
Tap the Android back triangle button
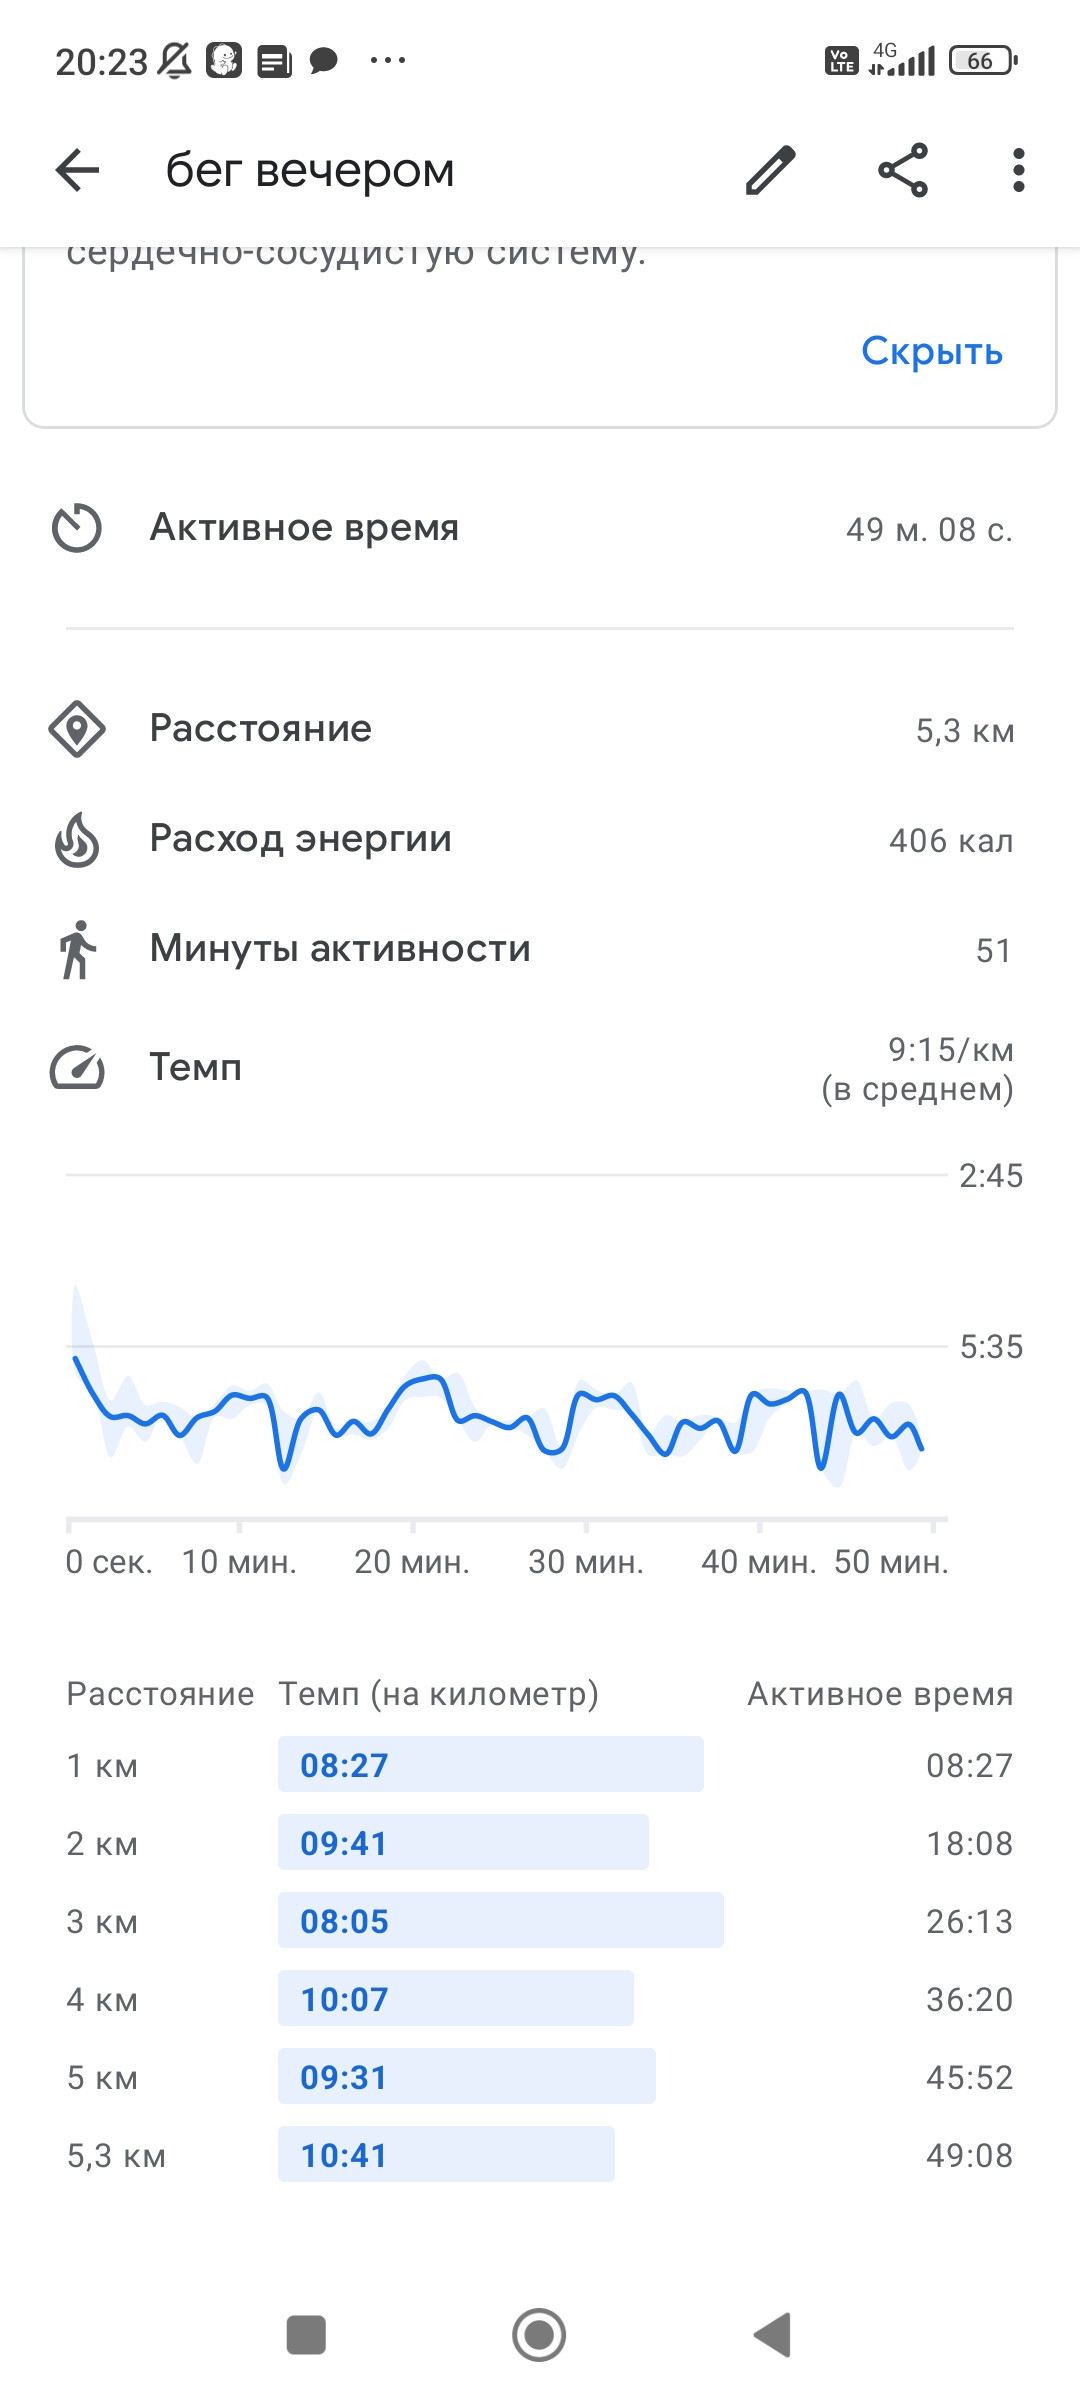[772, 2335]
